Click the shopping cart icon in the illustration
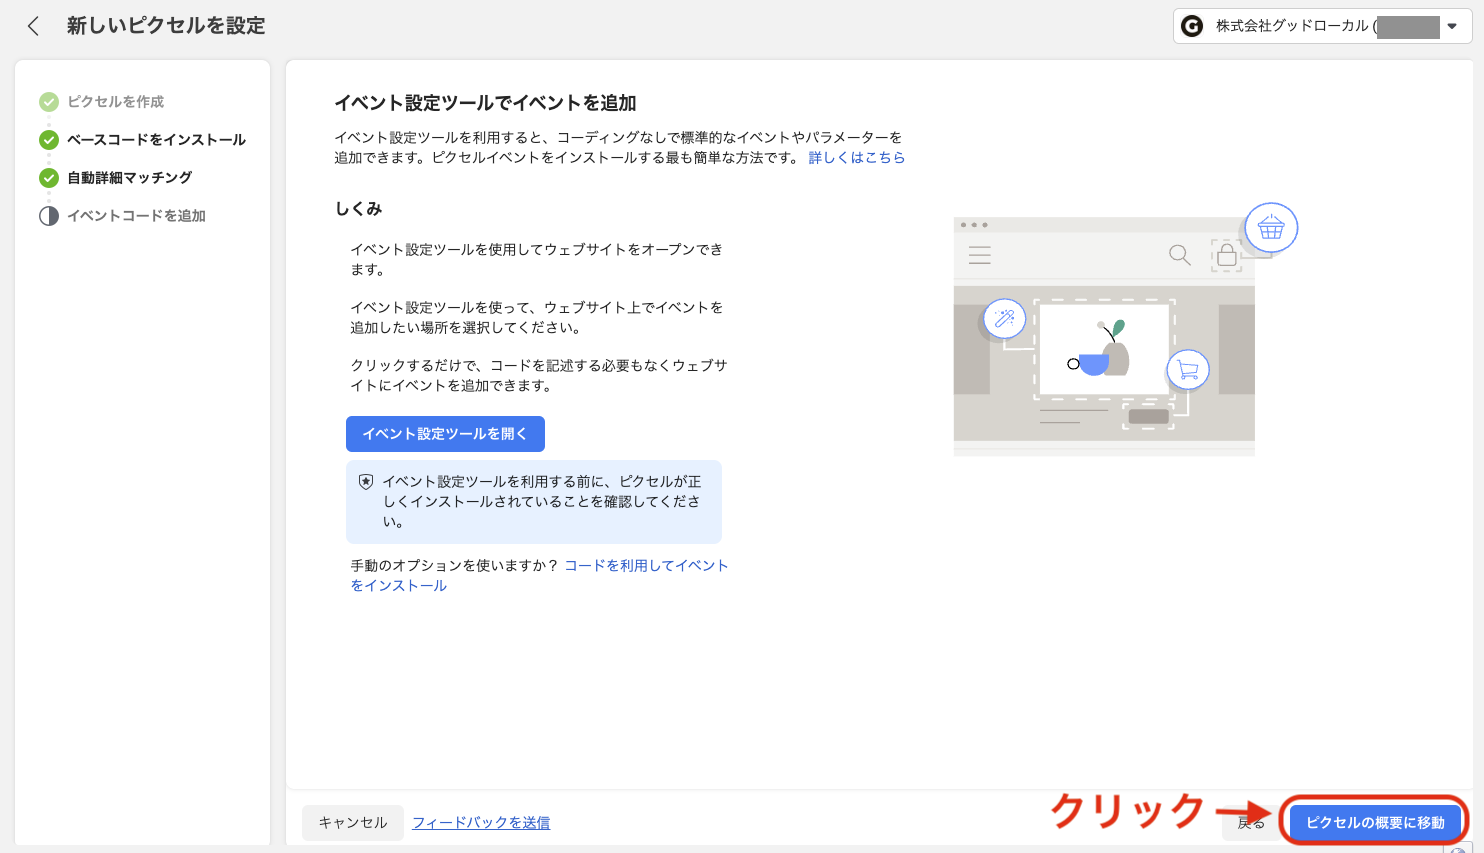The image size is (1484, 853). [1186, 369]
